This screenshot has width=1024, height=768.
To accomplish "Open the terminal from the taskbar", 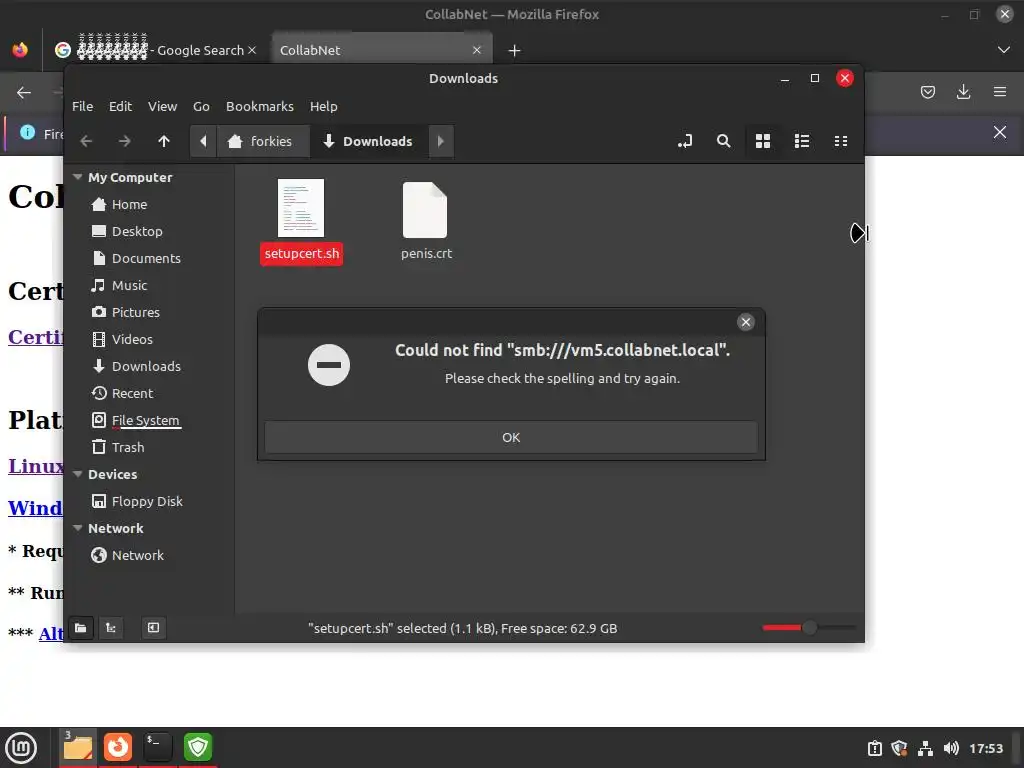I will tap(158, 748).
